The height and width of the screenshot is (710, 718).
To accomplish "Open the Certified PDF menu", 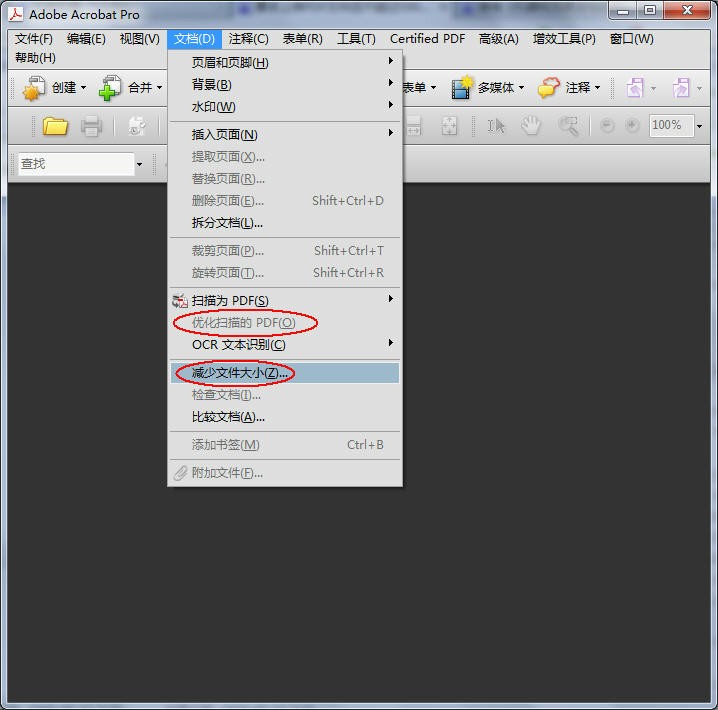I will tap(427, 39).
